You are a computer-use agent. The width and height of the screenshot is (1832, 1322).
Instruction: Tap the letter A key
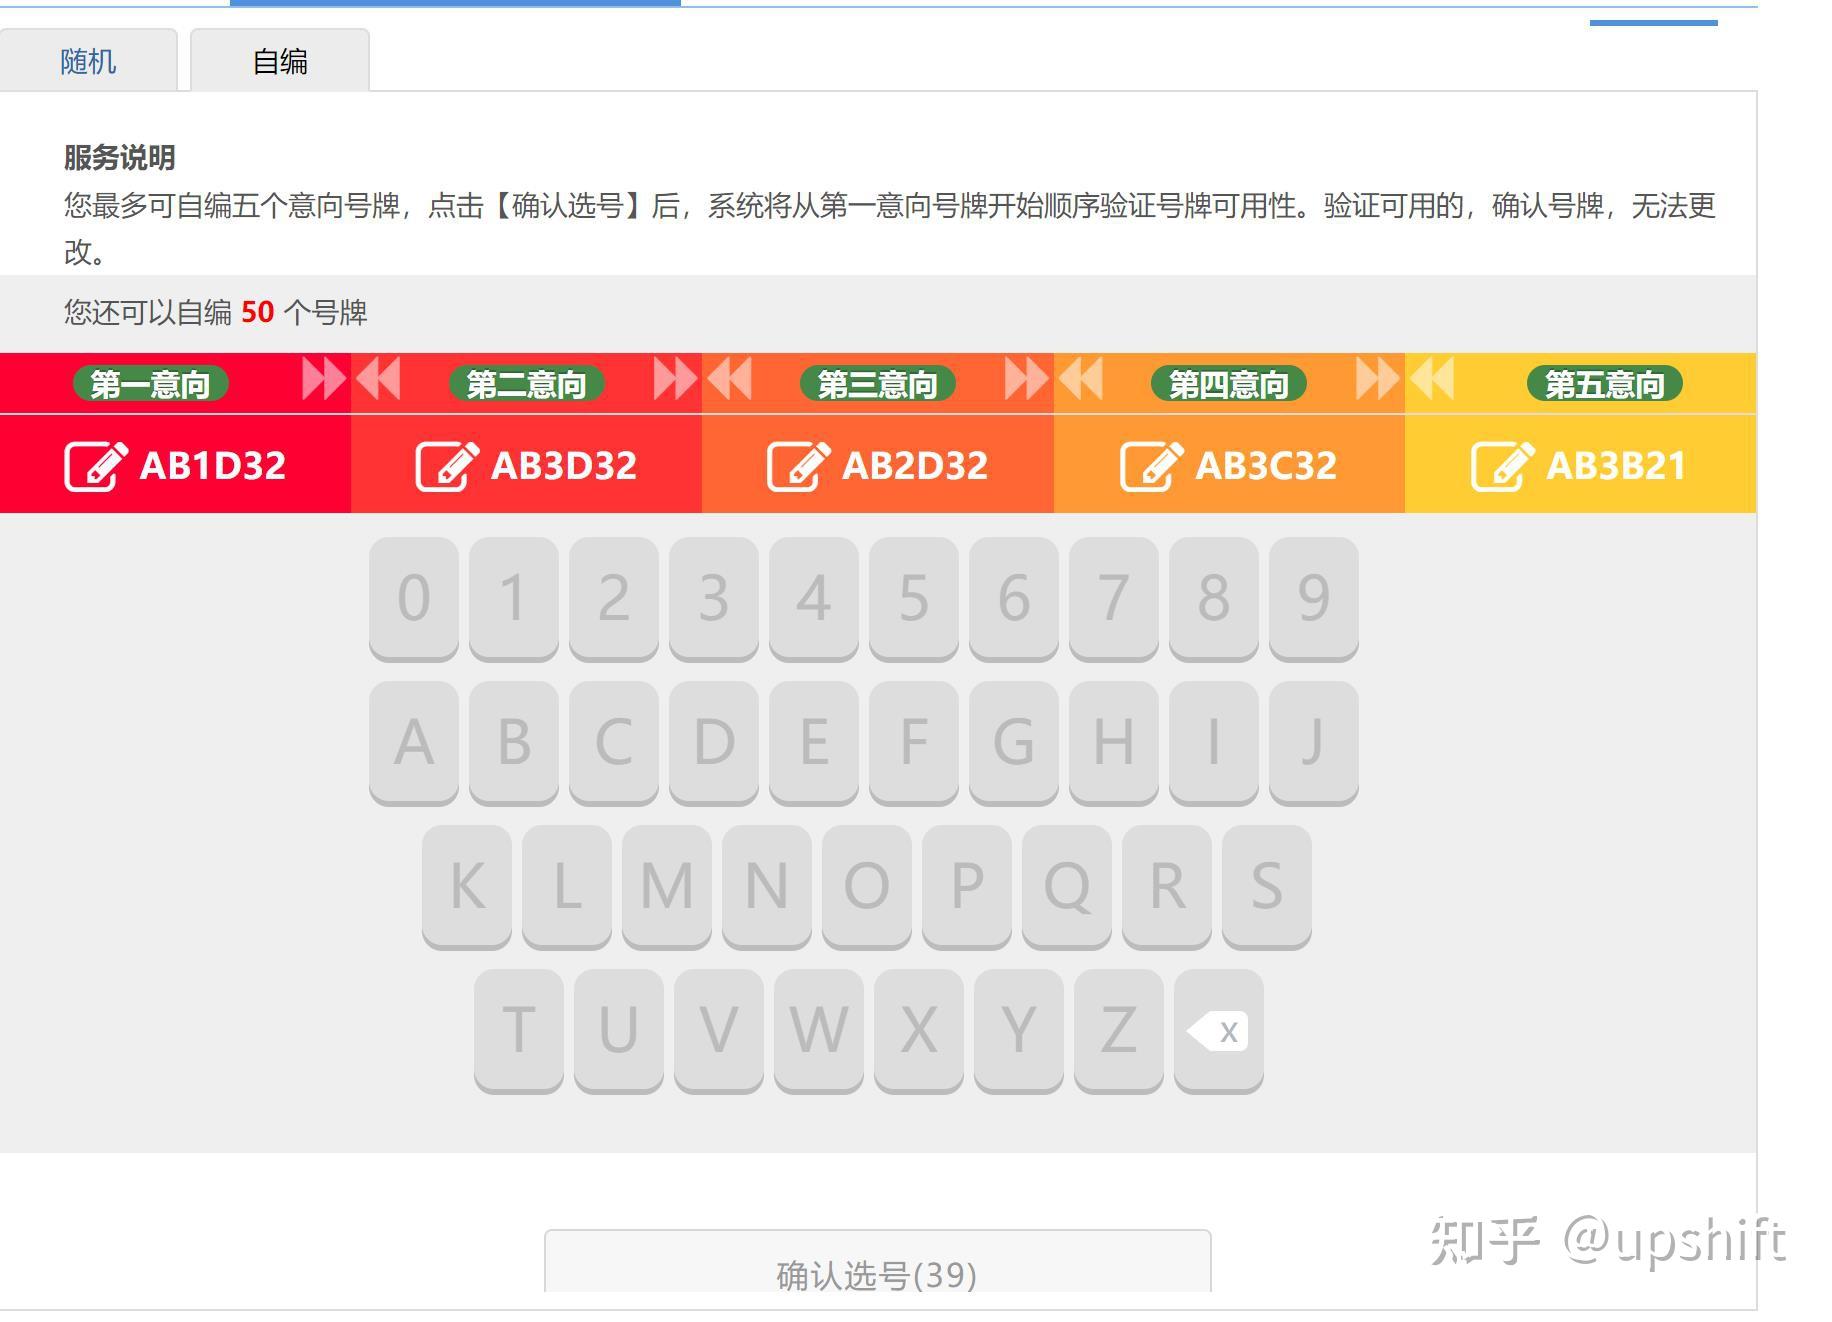414,743
